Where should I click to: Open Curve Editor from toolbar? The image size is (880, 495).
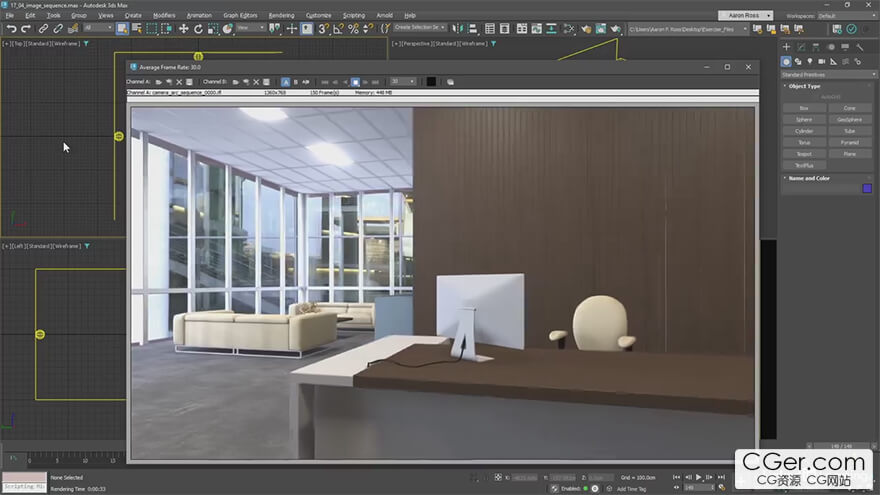(537, 29)
